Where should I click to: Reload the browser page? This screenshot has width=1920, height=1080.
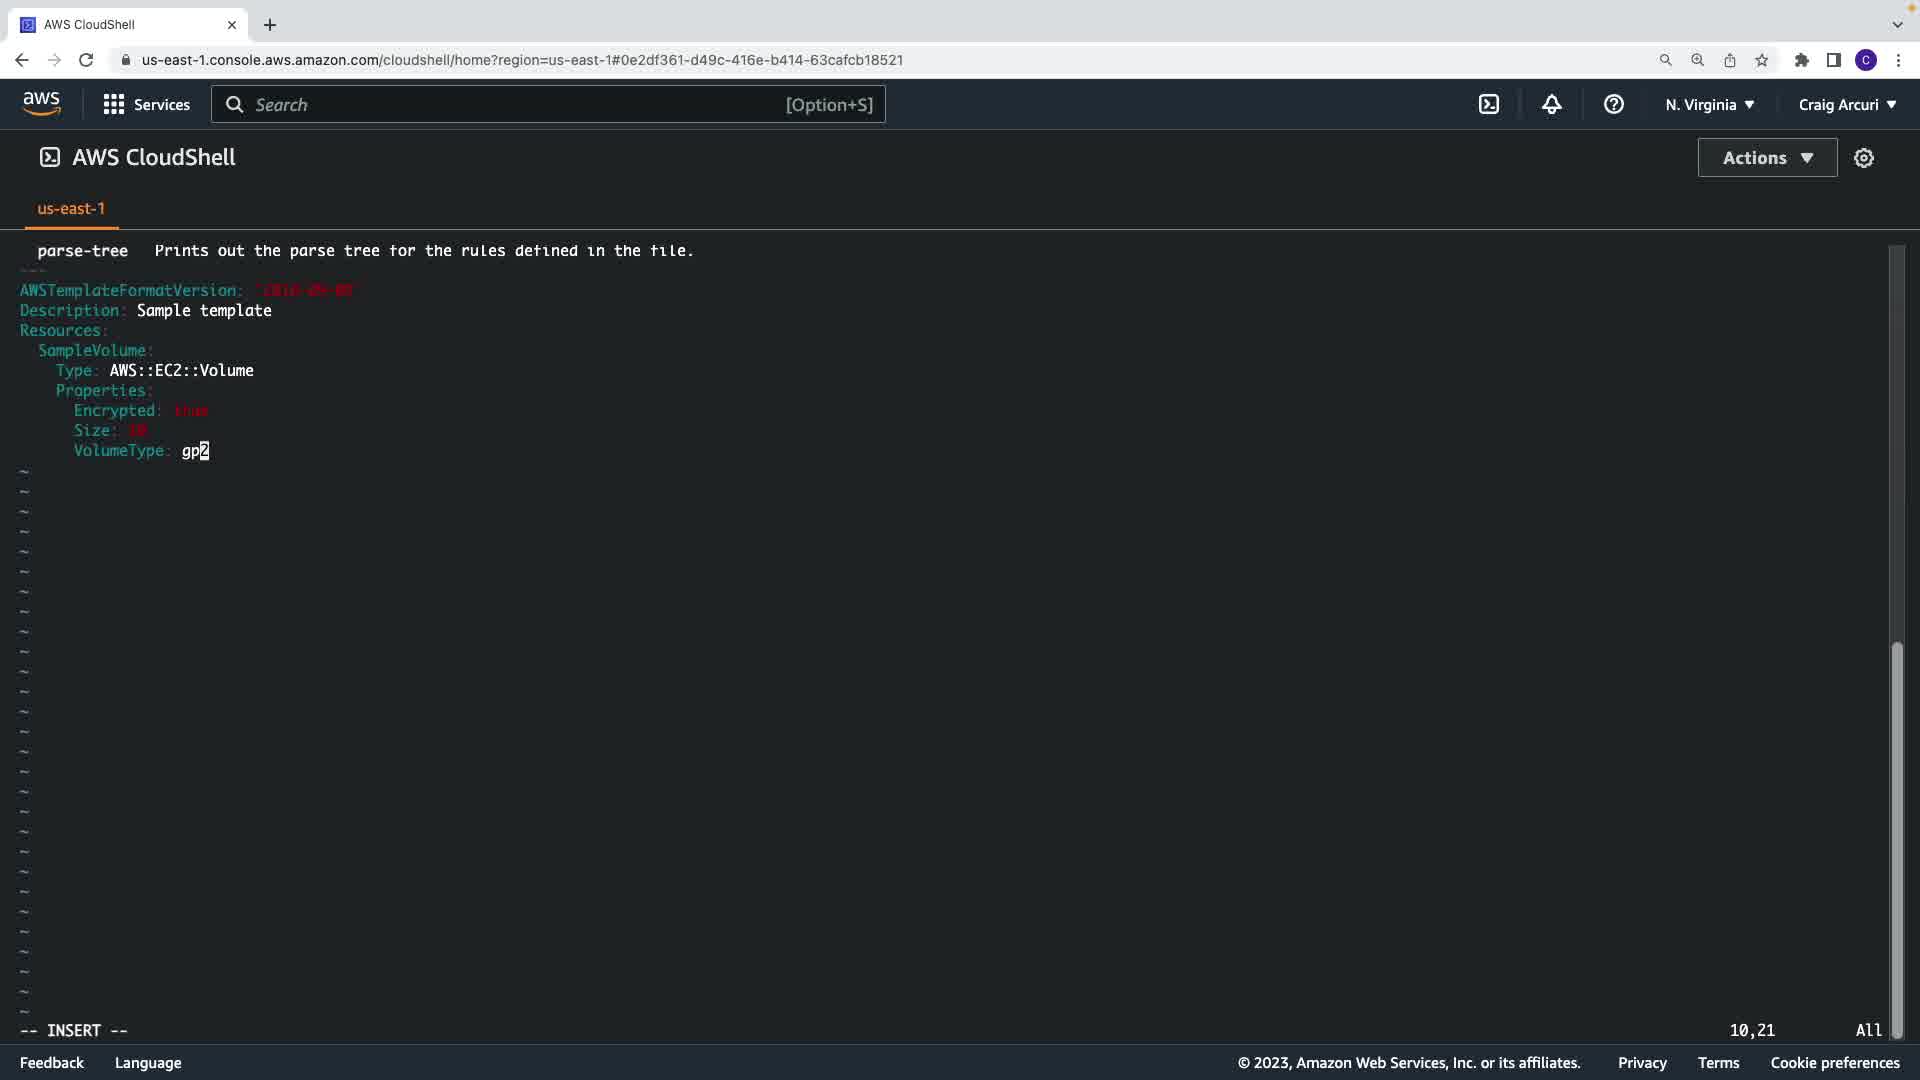click(x=86, y=60)
